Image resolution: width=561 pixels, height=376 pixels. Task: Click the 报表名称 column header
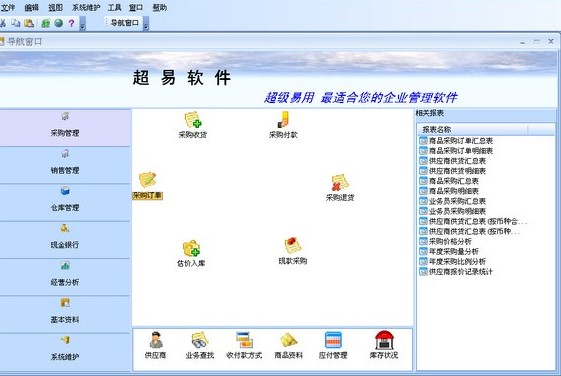pyautogui.click(x=472, y=130)
